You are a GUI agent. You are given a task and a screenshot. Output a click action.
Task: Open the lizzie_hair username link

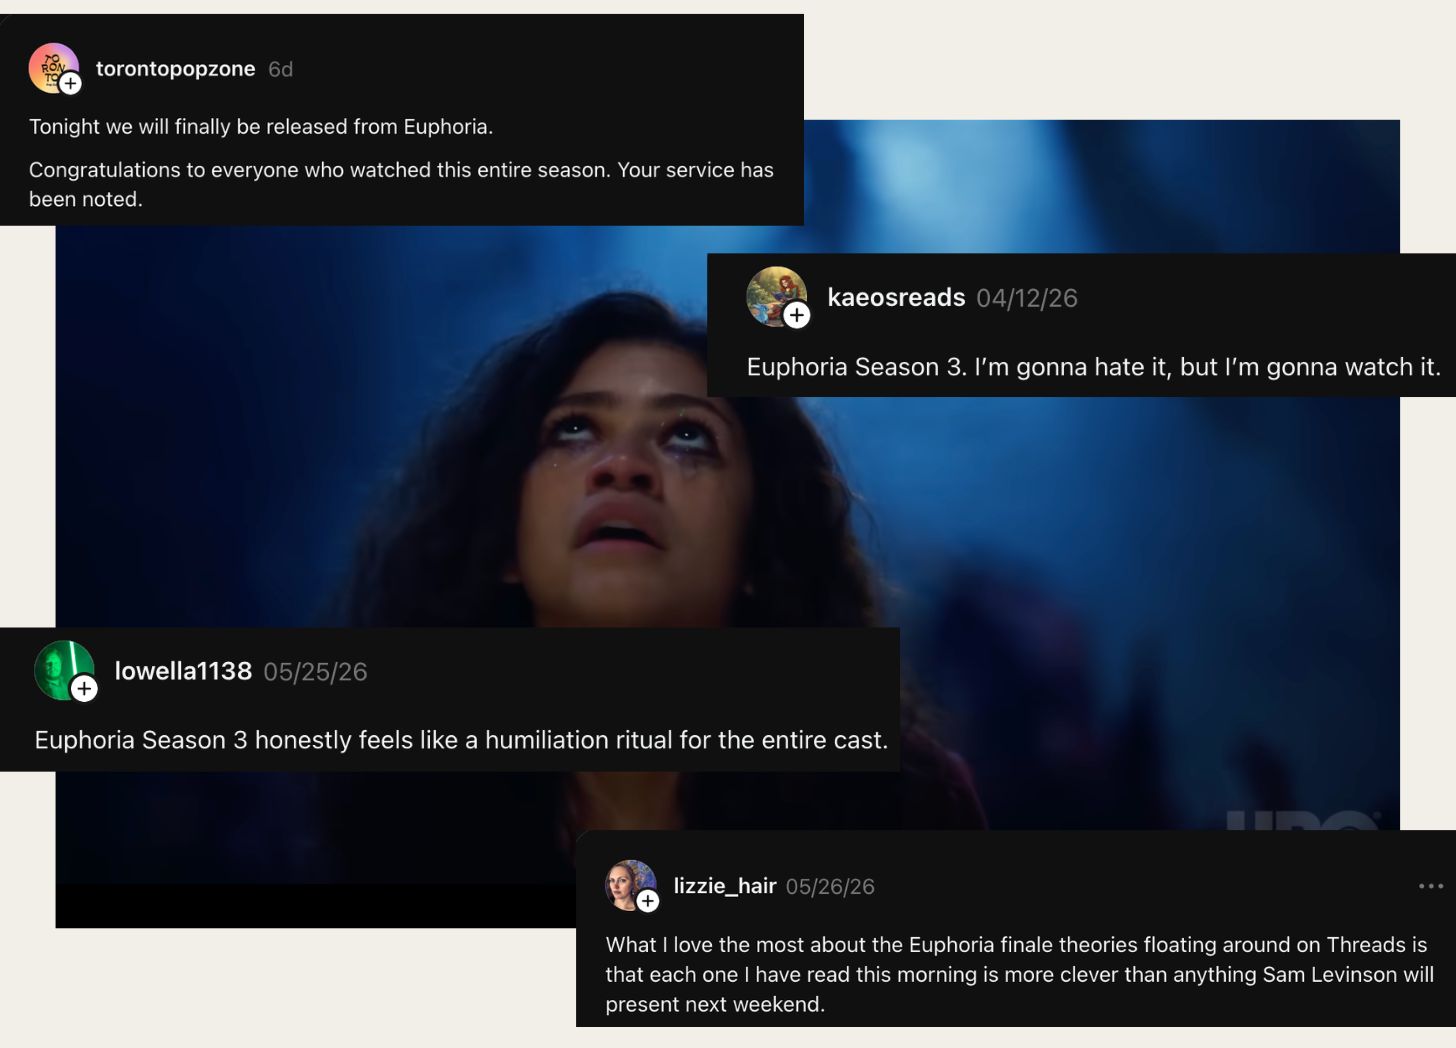click(725, 886)
